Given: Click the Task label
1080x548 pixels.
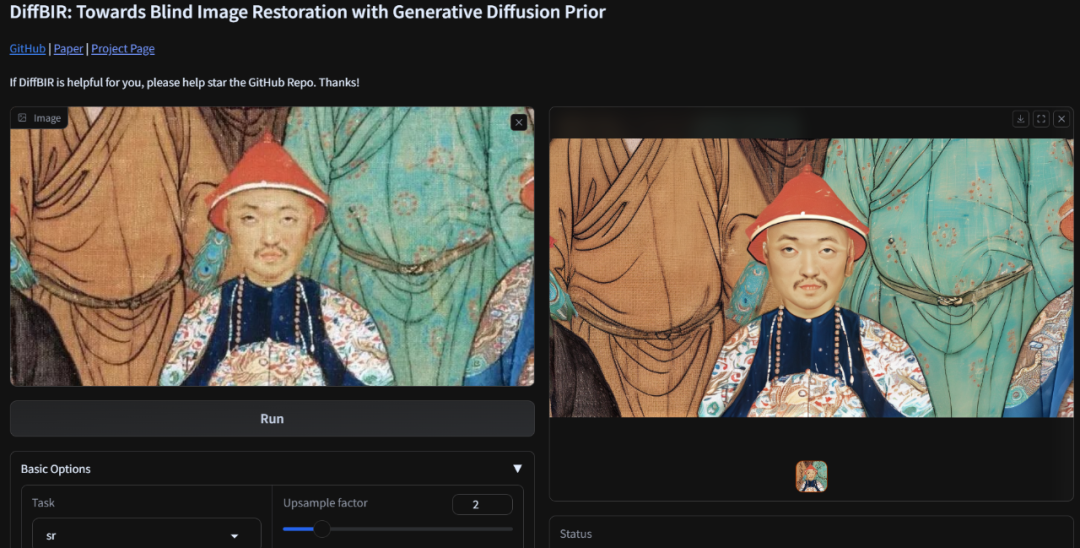Looking at the screenshot, I should (x=43, y=503).
